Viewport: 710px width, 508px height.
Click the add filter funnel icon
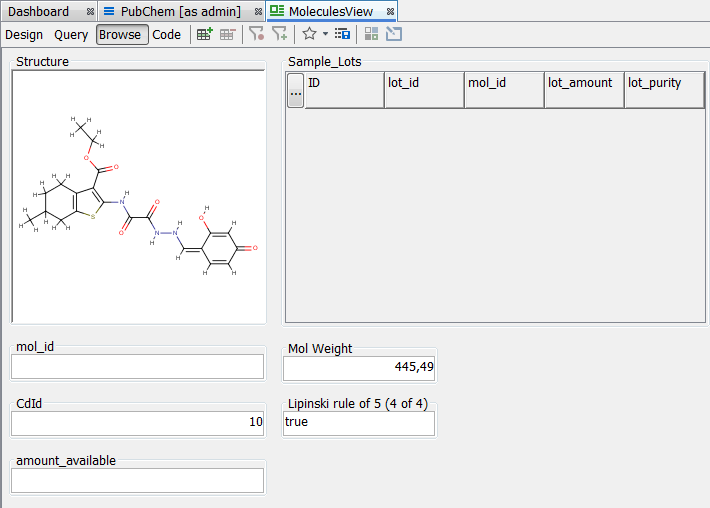coord(280,34)
